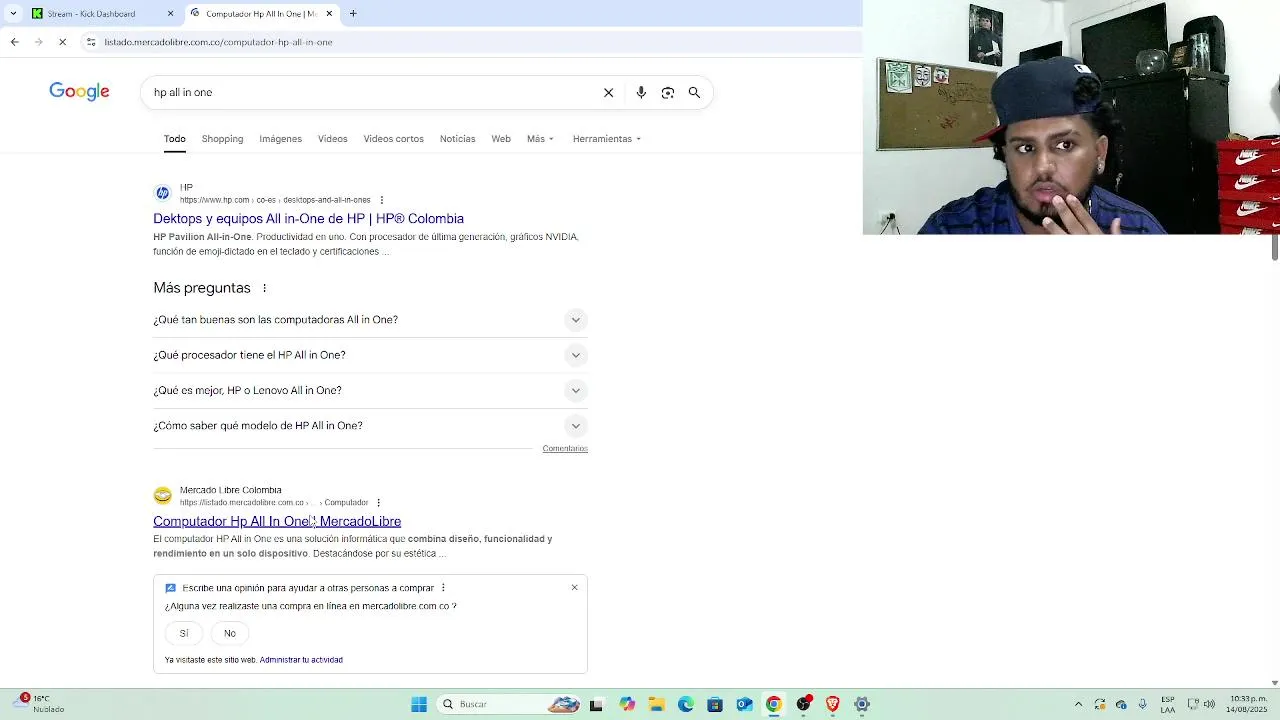Switch to Imágenes results tab
The width and height of the screenshot is (1280, 720).
point(280,139)
